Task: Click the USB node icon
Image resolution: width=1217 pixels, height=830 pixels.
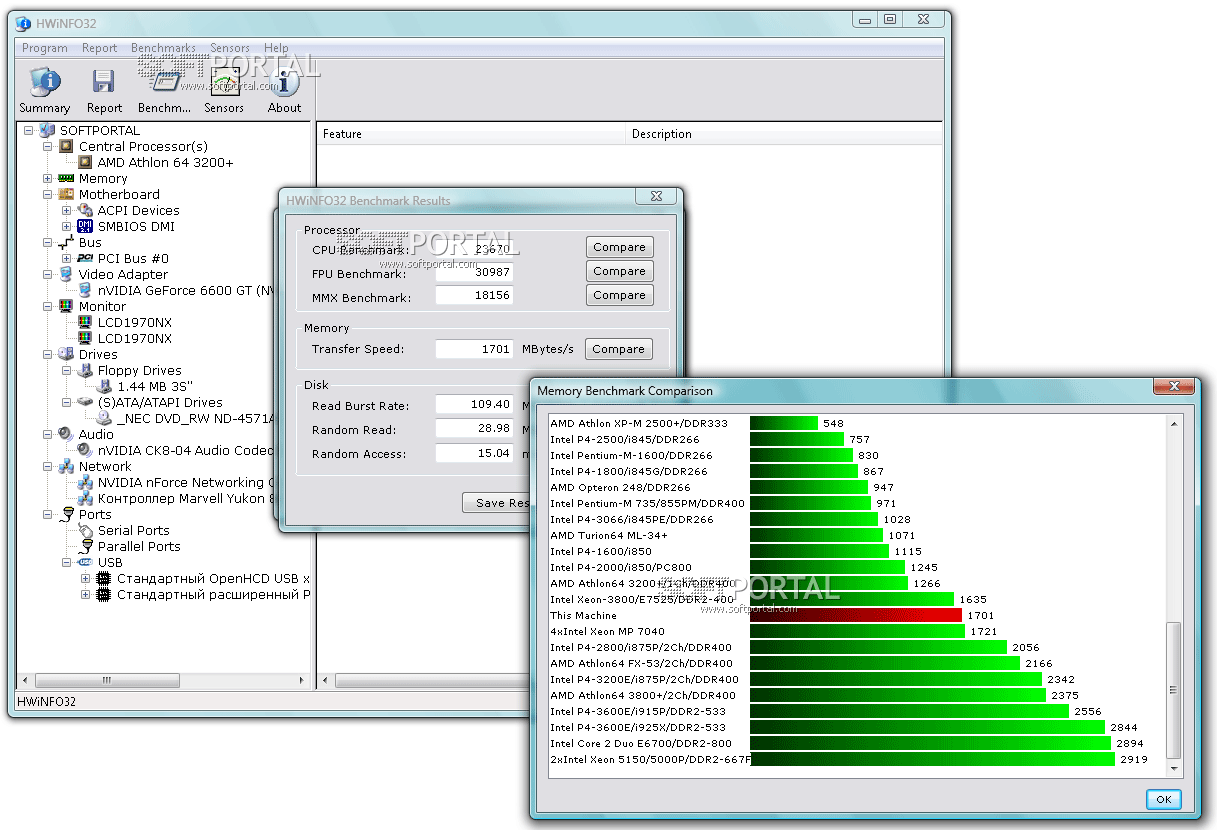Action: [85, 562]
